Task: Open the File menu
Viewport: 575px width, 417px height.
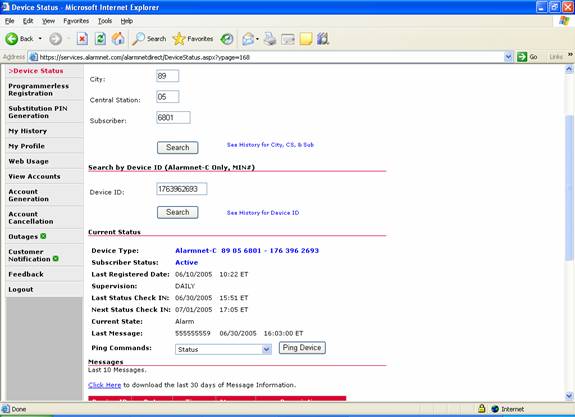Action: [10, 21]
